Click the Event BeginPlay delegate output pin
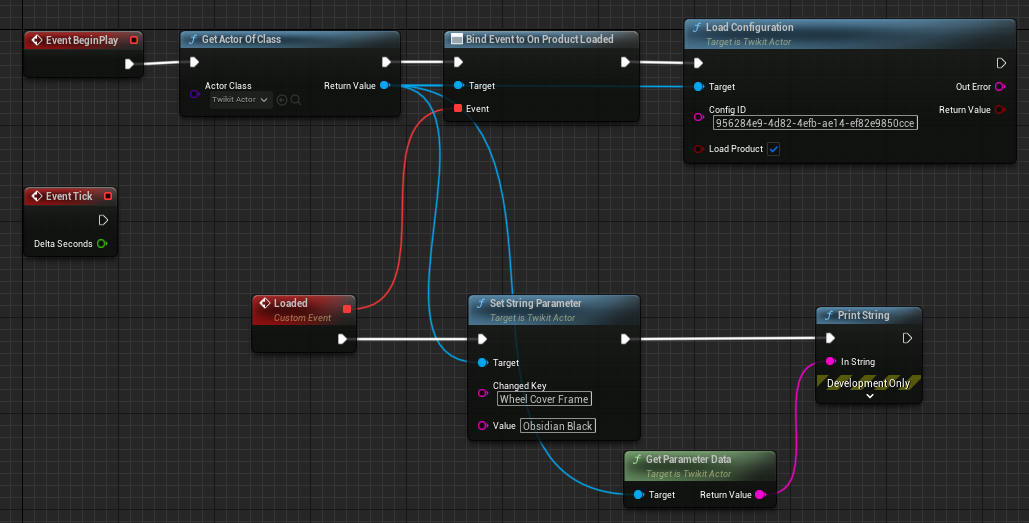 (x=134, y=41)
